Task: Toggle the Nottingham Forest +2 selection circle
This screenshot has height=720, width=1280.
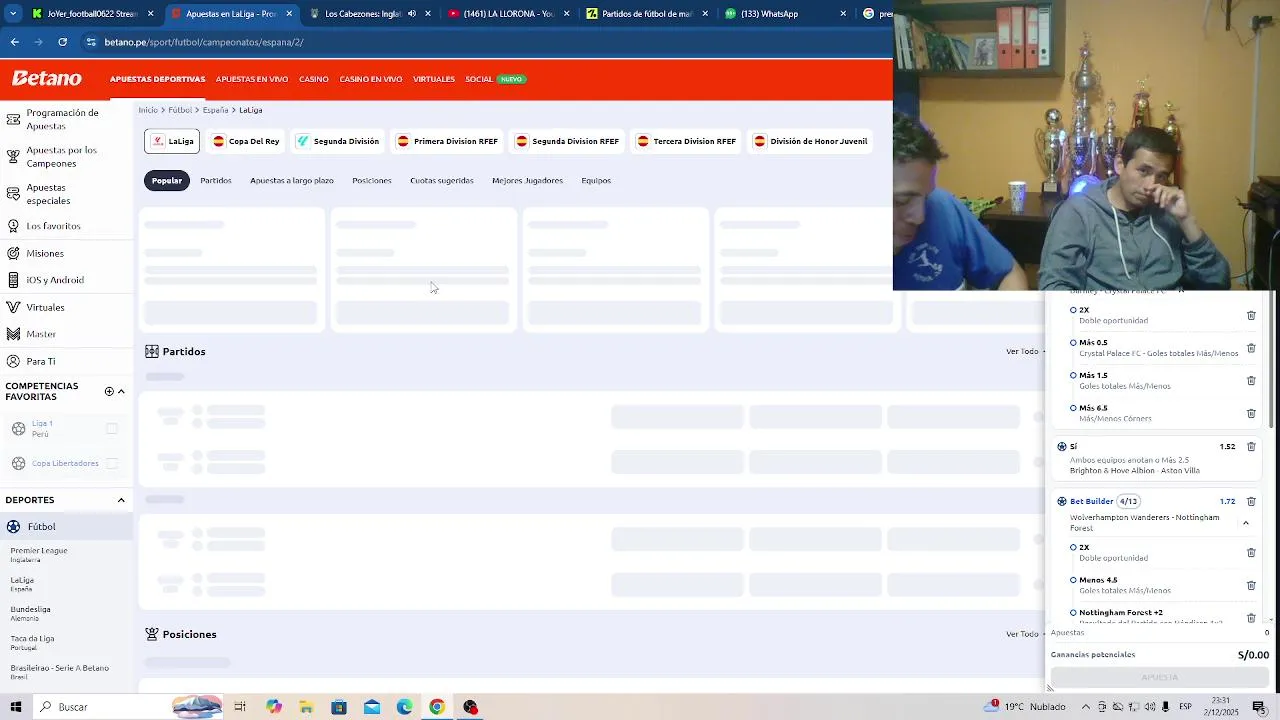Action: (x=1073, y=612)
